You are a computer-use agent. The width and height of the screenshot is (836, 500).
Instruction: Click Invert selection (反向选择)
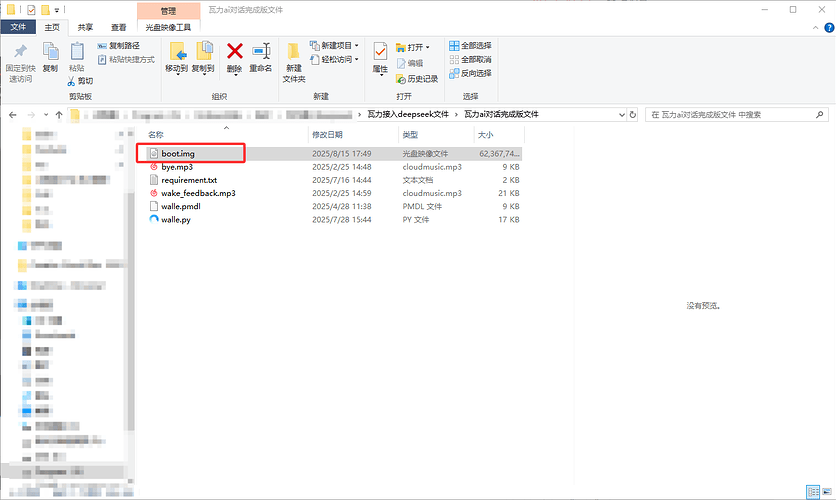point(470,73)
